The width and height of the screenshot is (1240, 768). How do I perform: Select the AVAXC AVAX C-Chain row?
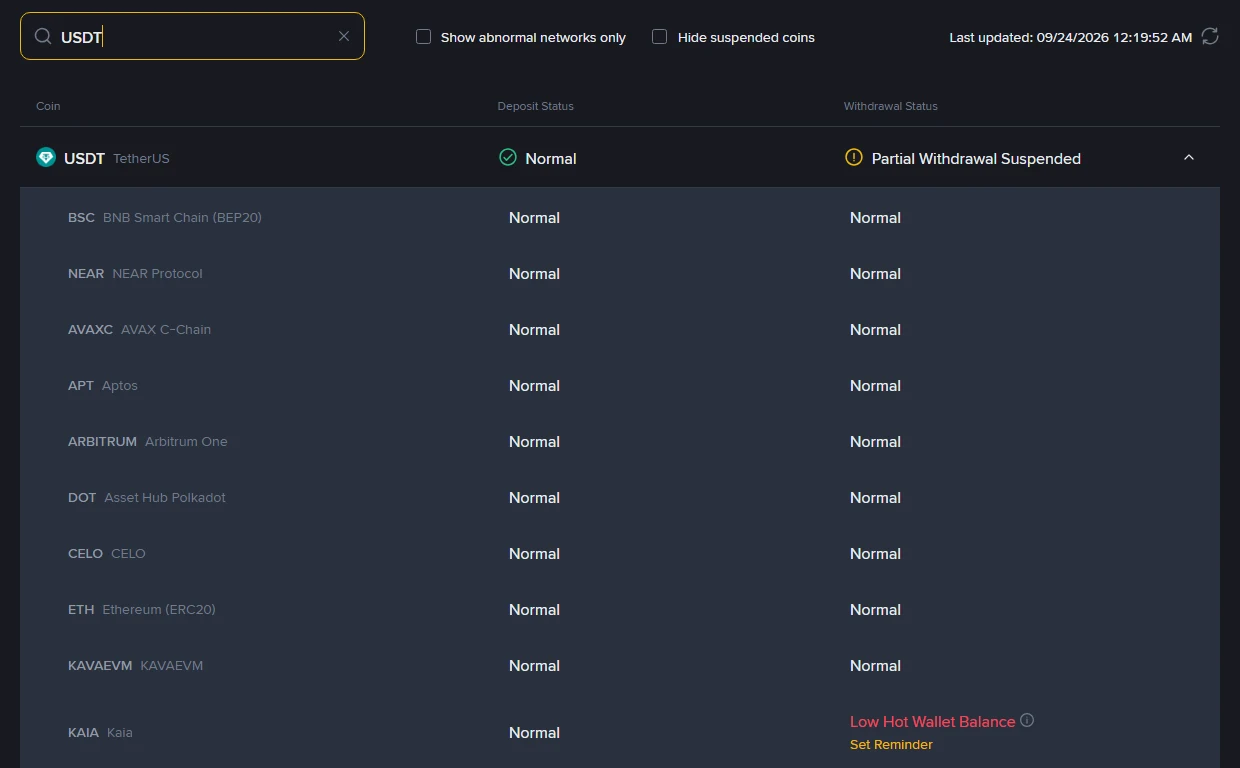[620, 329]
